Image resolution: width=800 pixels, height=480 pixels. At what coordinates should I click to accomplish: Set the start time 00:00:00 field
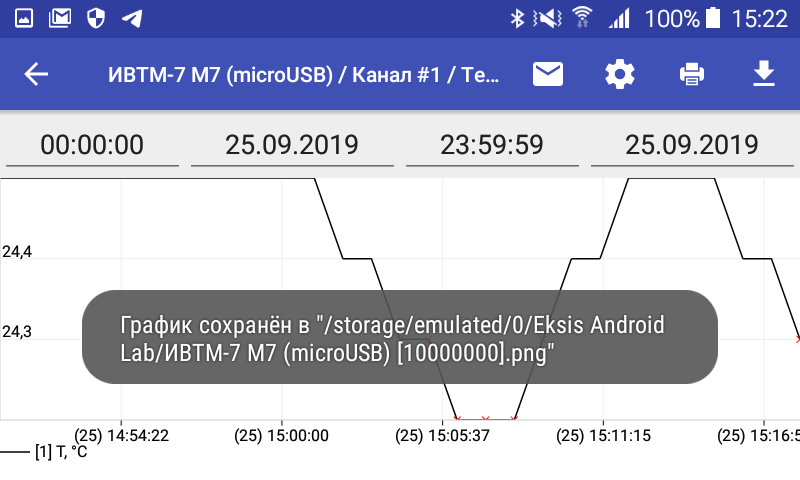[x=92, y=145]
